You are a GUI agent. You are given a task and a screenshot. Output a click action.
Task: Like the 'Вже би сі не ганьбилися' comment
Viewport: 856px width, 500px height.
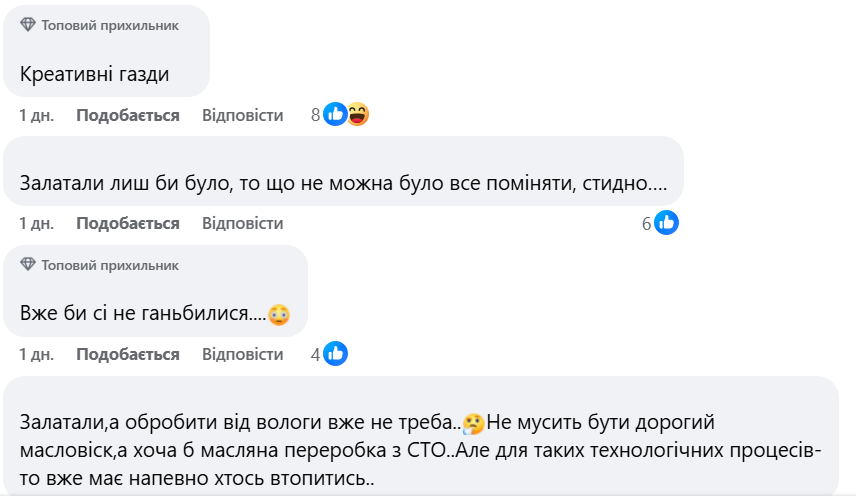(128, 354)
